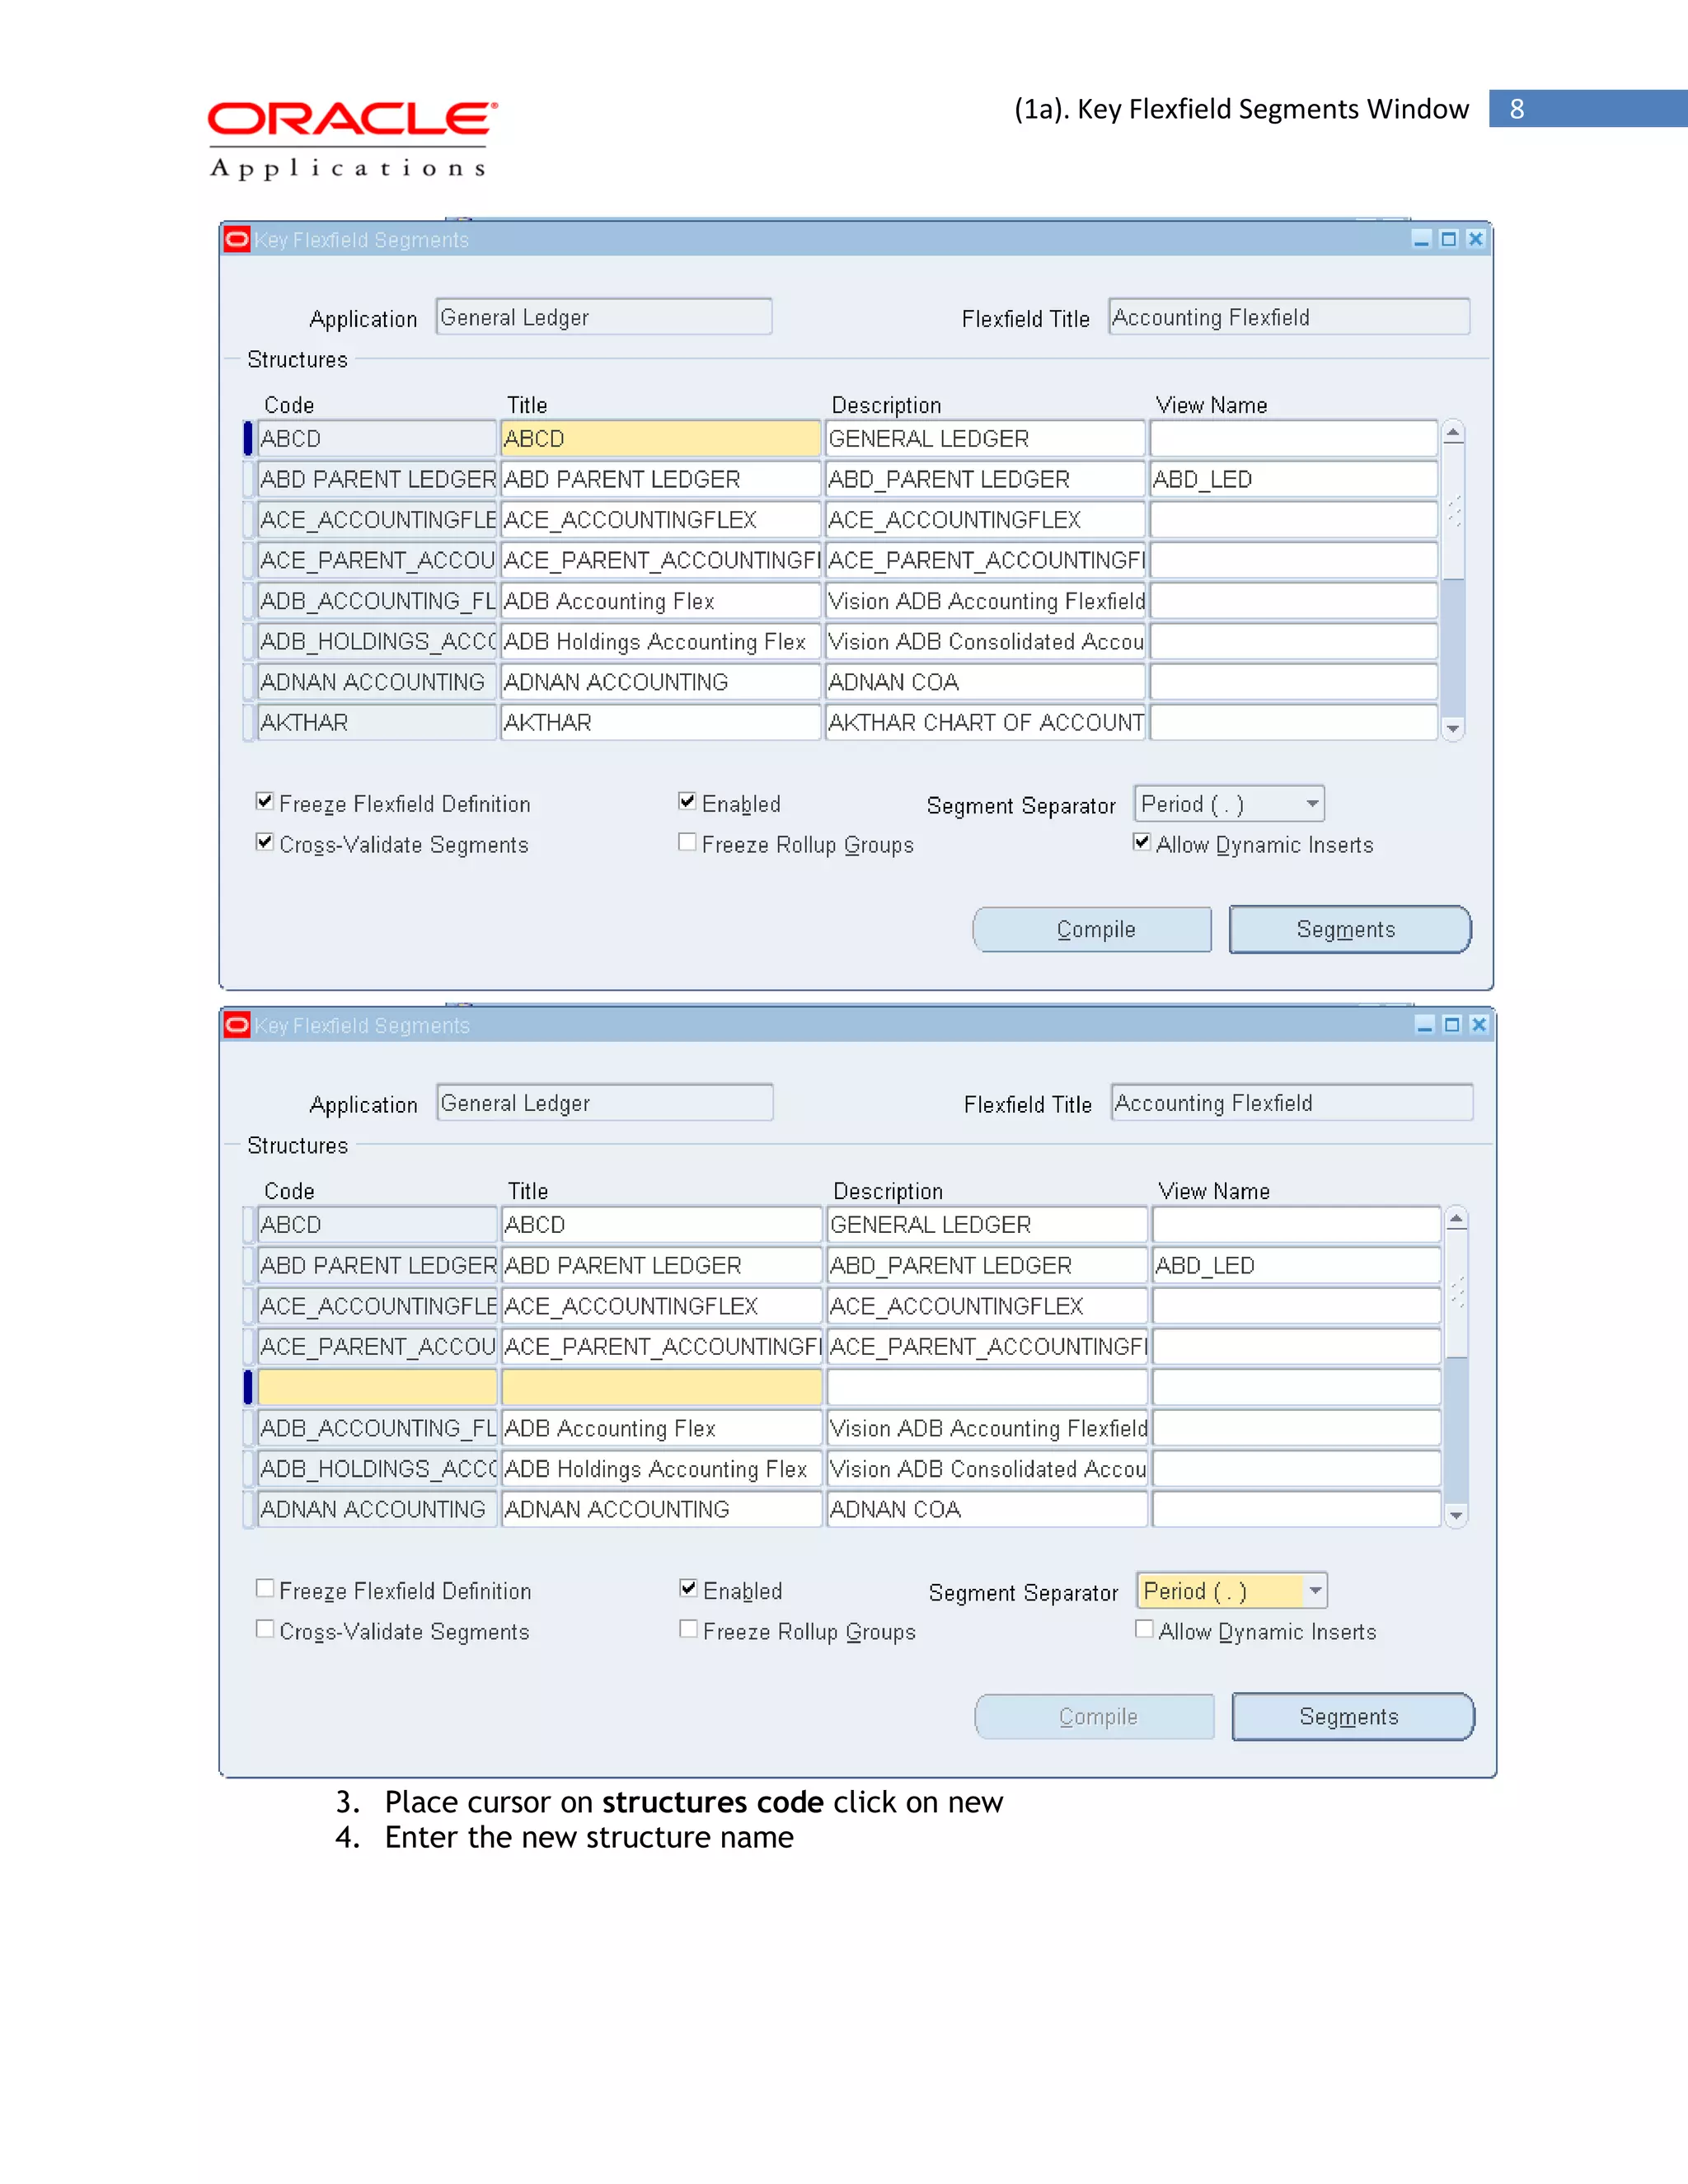The height and width of the screenshot is (2184, 1688).
Task: Check Freeze Flexfield Definition in lower window
Action: [265, 1588]
